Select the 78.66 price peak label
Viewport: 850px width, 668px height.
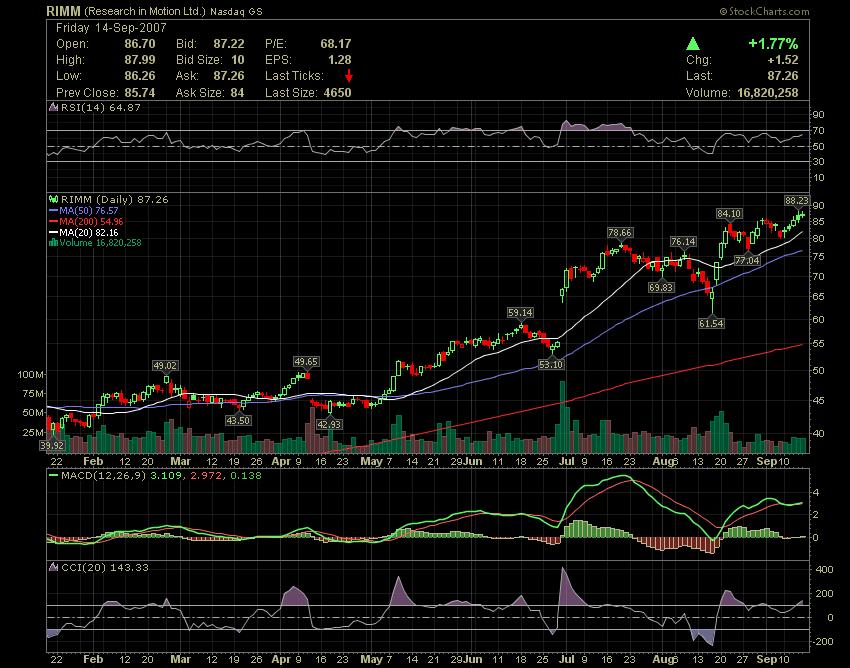(620, 233)
